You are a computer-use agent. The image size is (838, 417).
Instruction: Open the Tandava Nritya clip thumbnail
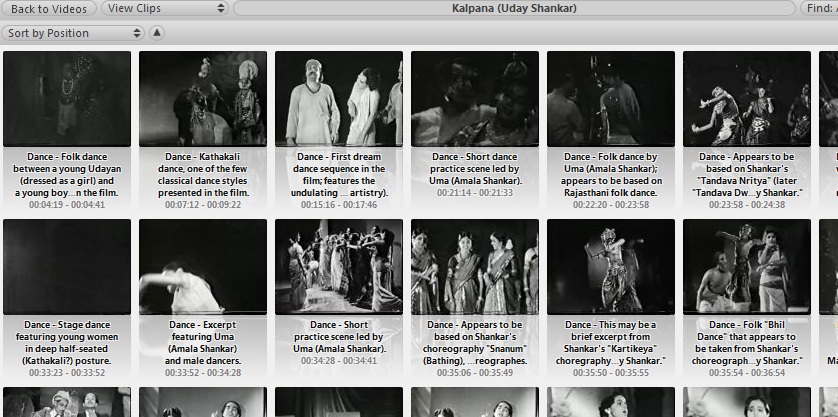click(x=747, y=98)
